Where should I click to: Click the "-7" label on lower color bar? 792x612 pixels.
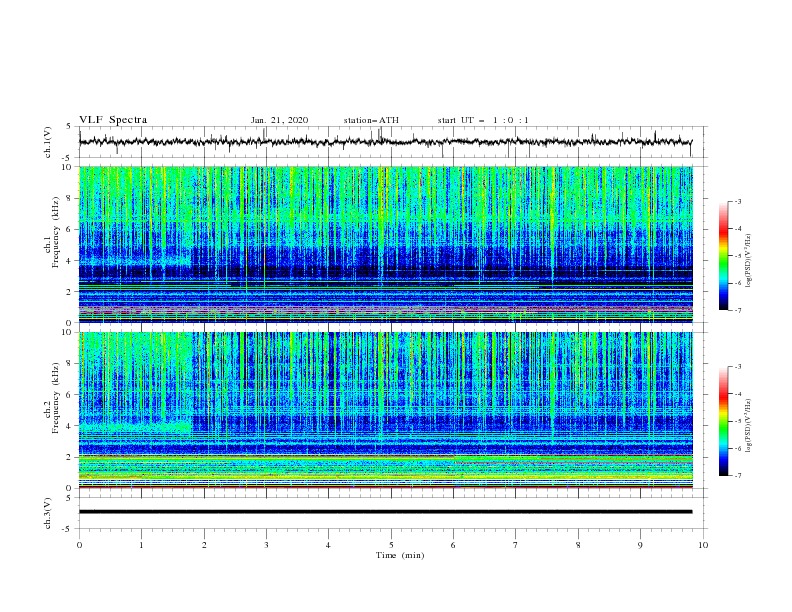[737, 476]
